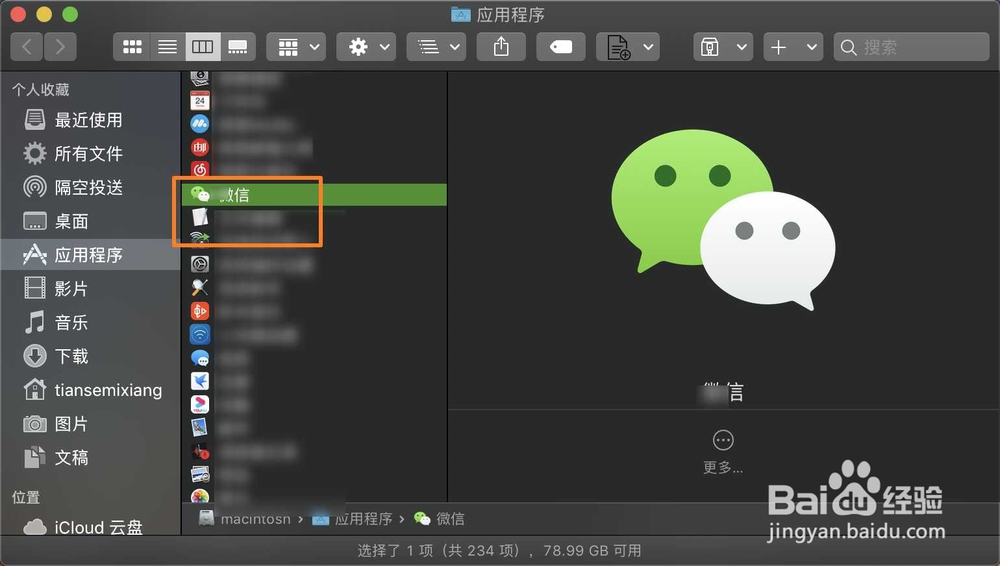This screenshot has width=1000, height=566.
Task: Click the Share toolbar button
Action: pyautogui.click(x=501, y=47)
